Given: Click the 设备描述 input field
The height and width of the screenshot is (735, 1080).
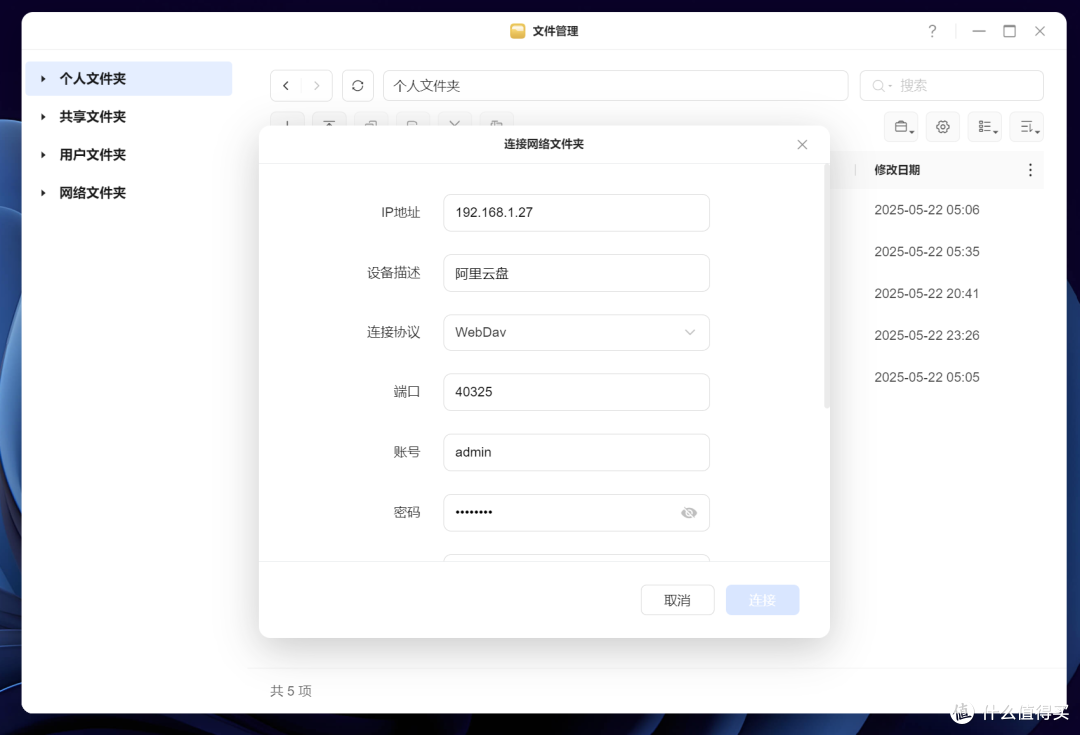Looking at the screenshot, I should coord(577,273).
